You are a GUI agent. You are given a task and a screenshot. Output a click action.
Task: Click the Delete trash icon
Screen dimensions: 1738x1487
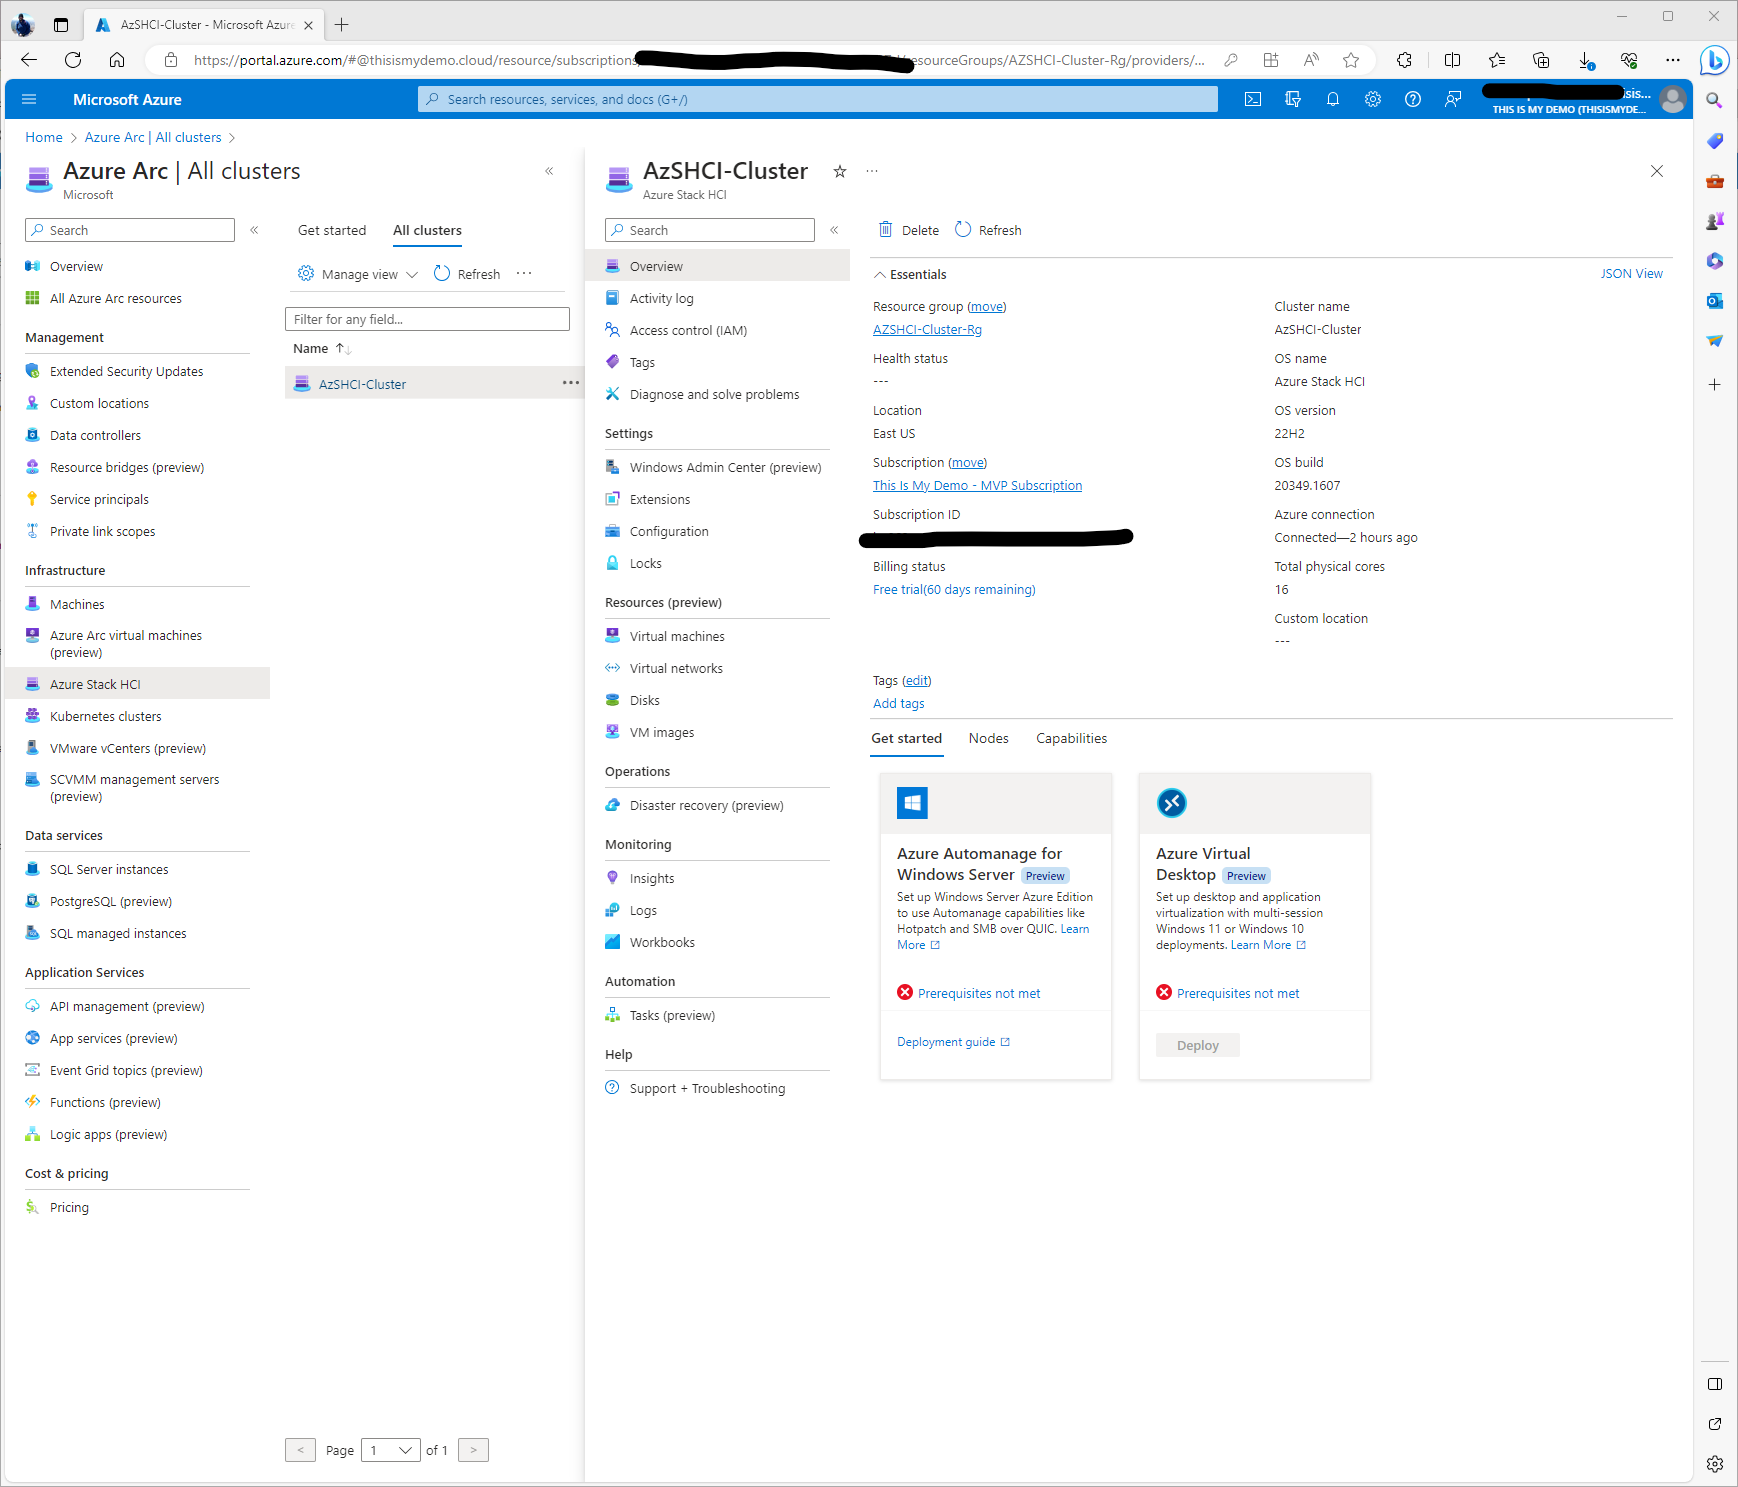885,230
